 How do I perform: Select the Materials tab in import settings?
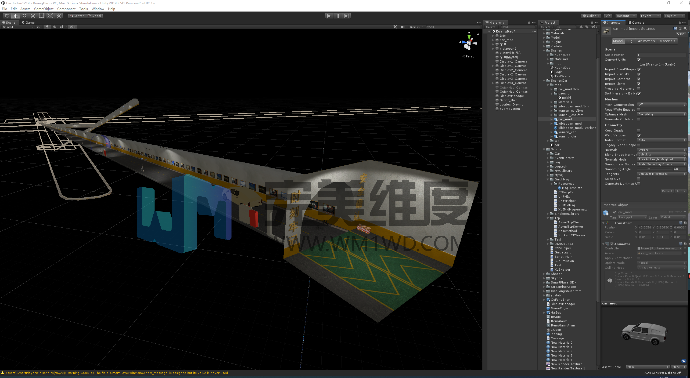click(667, 41)
